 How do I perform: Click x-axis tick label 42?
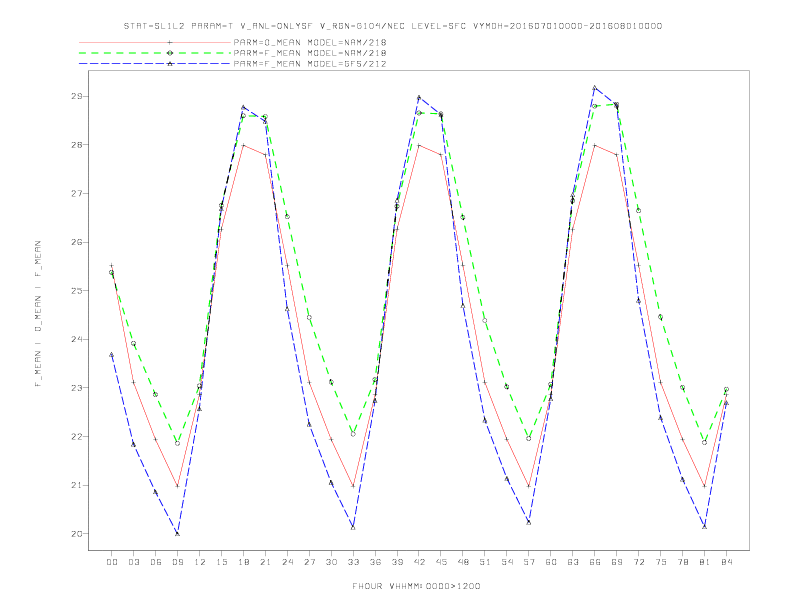(x=419, y=562)
